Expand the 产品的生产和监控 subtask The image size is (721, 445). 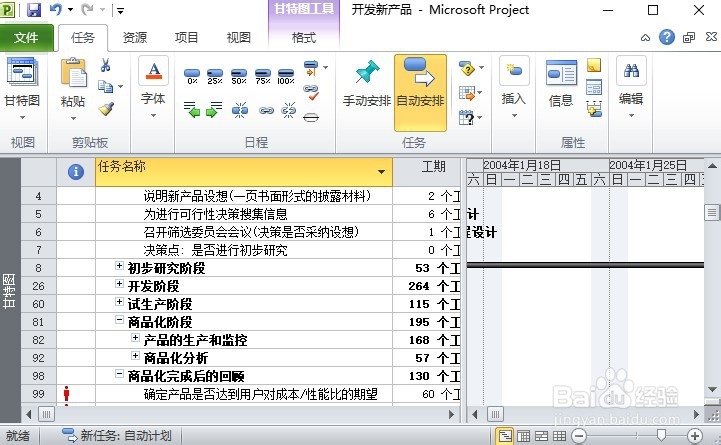coord(135,337)
